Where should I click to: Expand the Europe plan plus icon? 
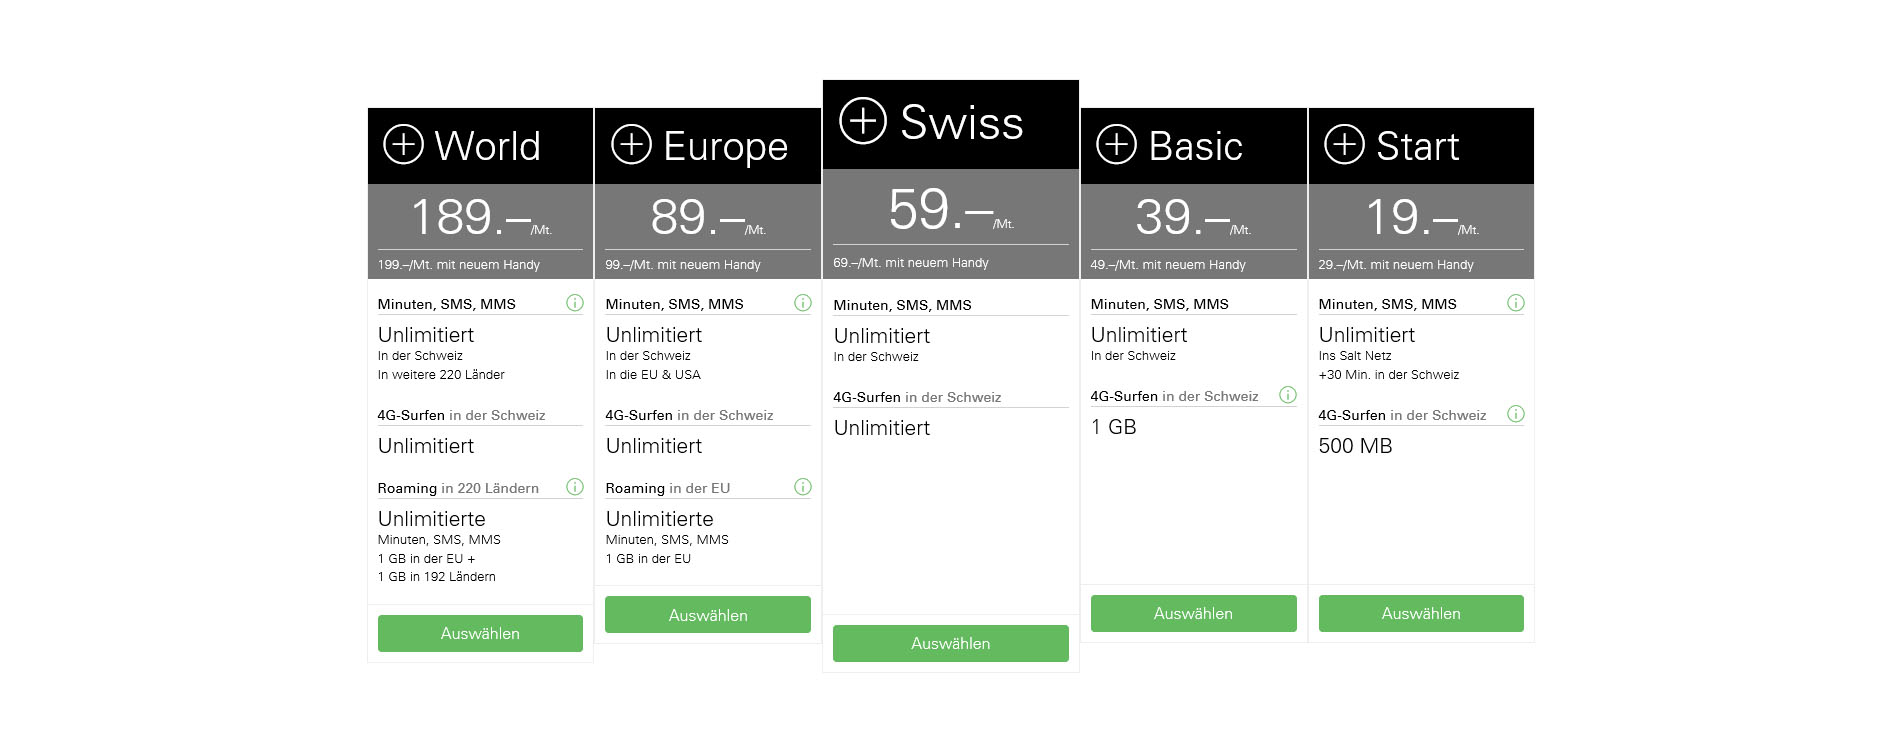point(631,144)
